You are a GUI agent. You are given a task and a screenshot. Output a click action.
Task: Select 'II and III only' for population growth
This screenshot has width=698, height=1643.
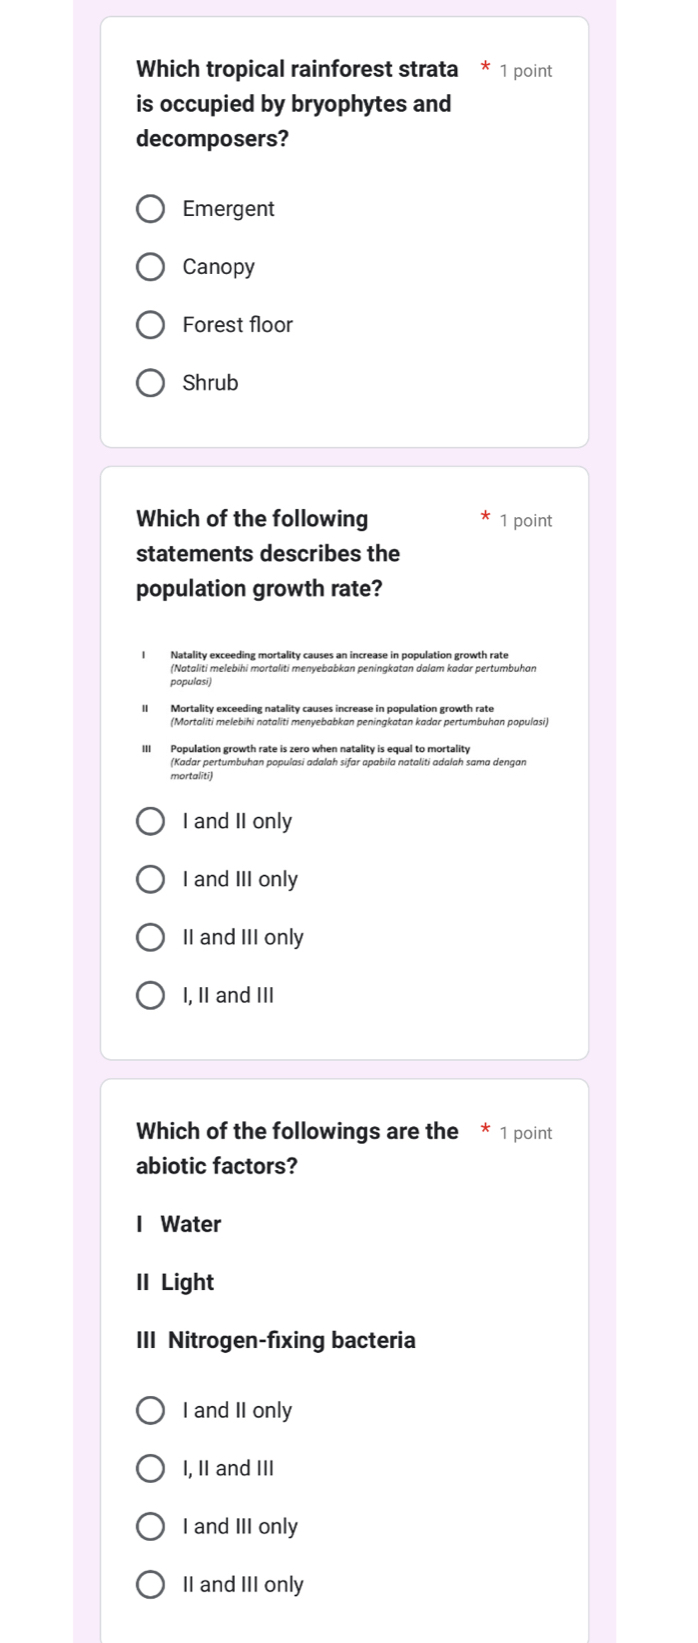click(150, 938)
